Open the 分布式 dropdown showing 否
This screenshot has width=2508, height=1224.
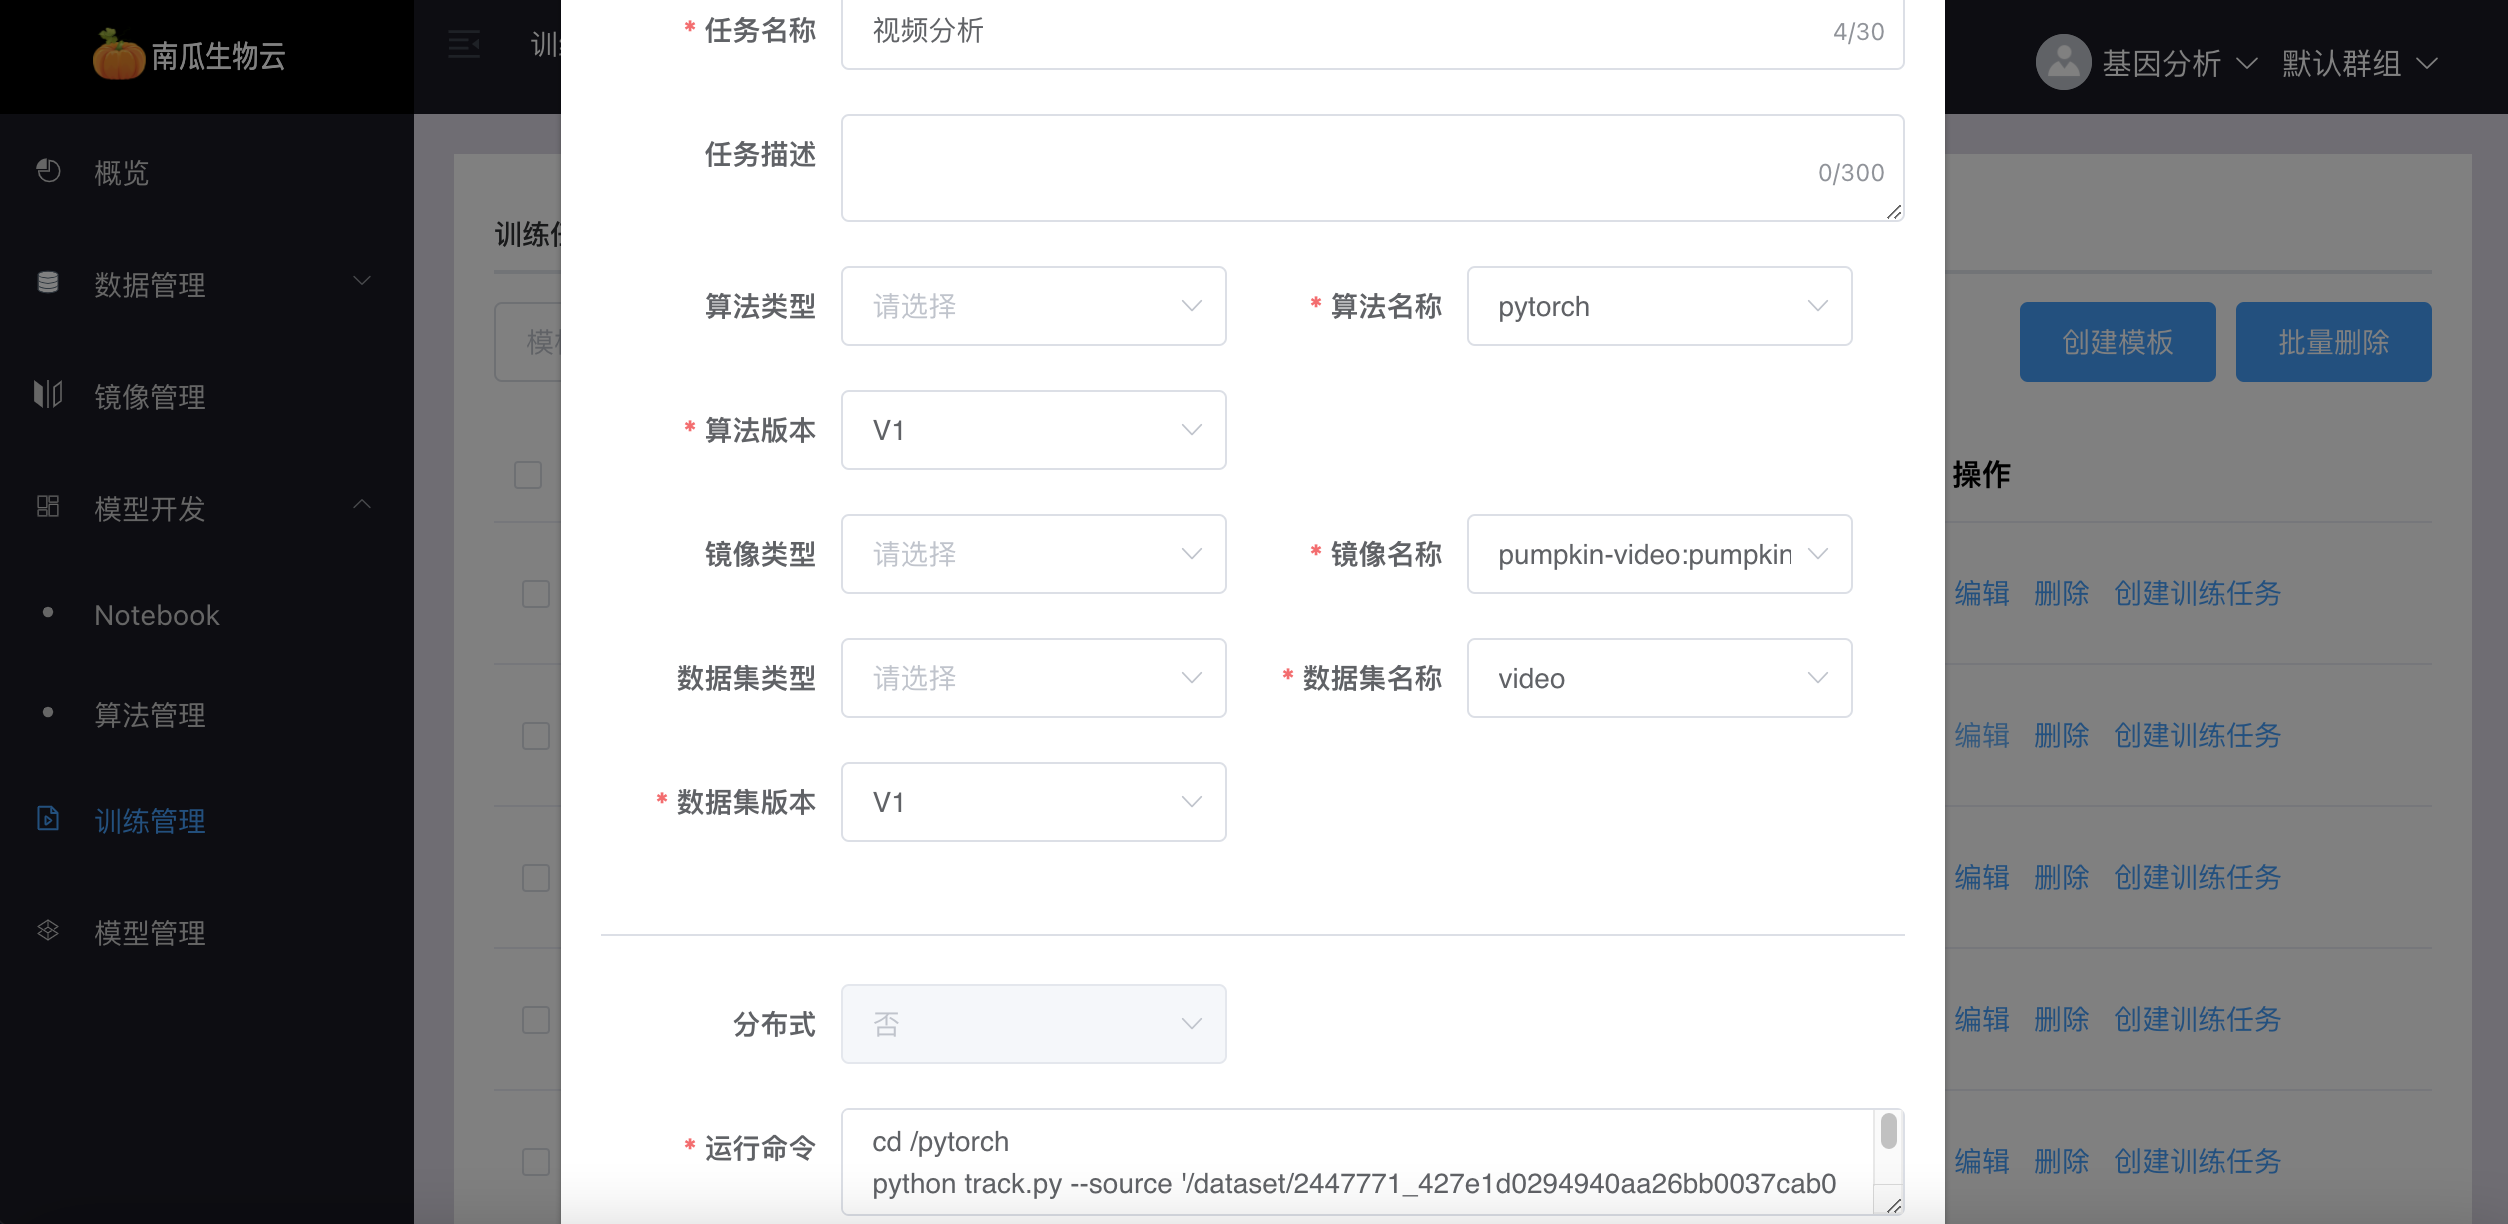(1033, 1024)
